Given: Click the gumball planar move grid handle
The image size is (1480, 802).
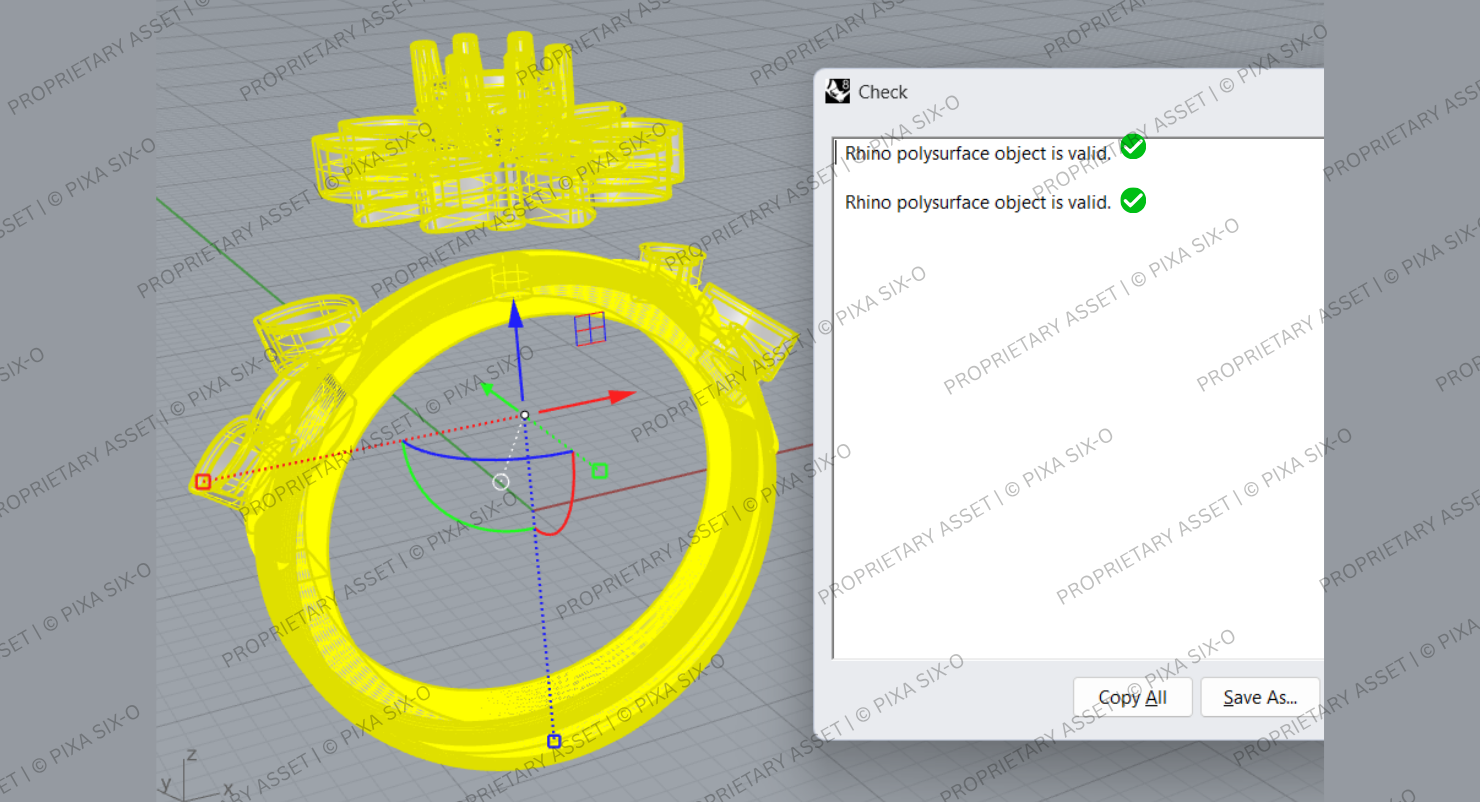Looking at the screenshot, I should click(x=589, y=327).
